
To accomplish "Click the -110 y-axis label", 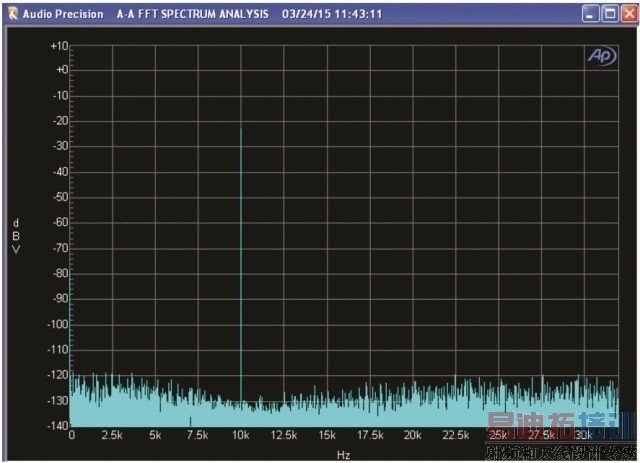I will click(58, 349).
